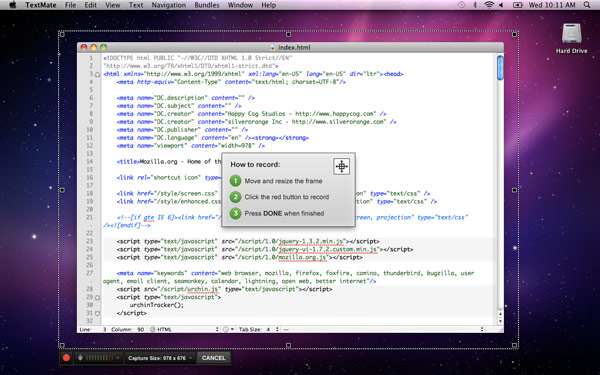Click the volume speaker menu bar icon
Viewport: 600px width, 375px height.
[501, 5]
